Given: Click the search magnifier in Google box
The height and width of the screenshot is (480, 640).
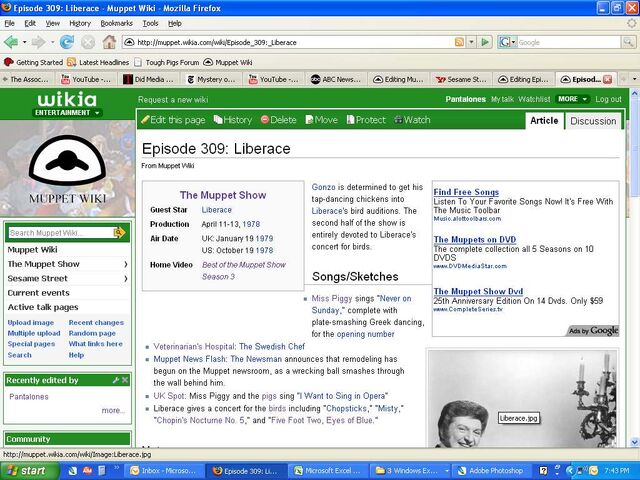Looking at the screenshot, I should (628, 42).
